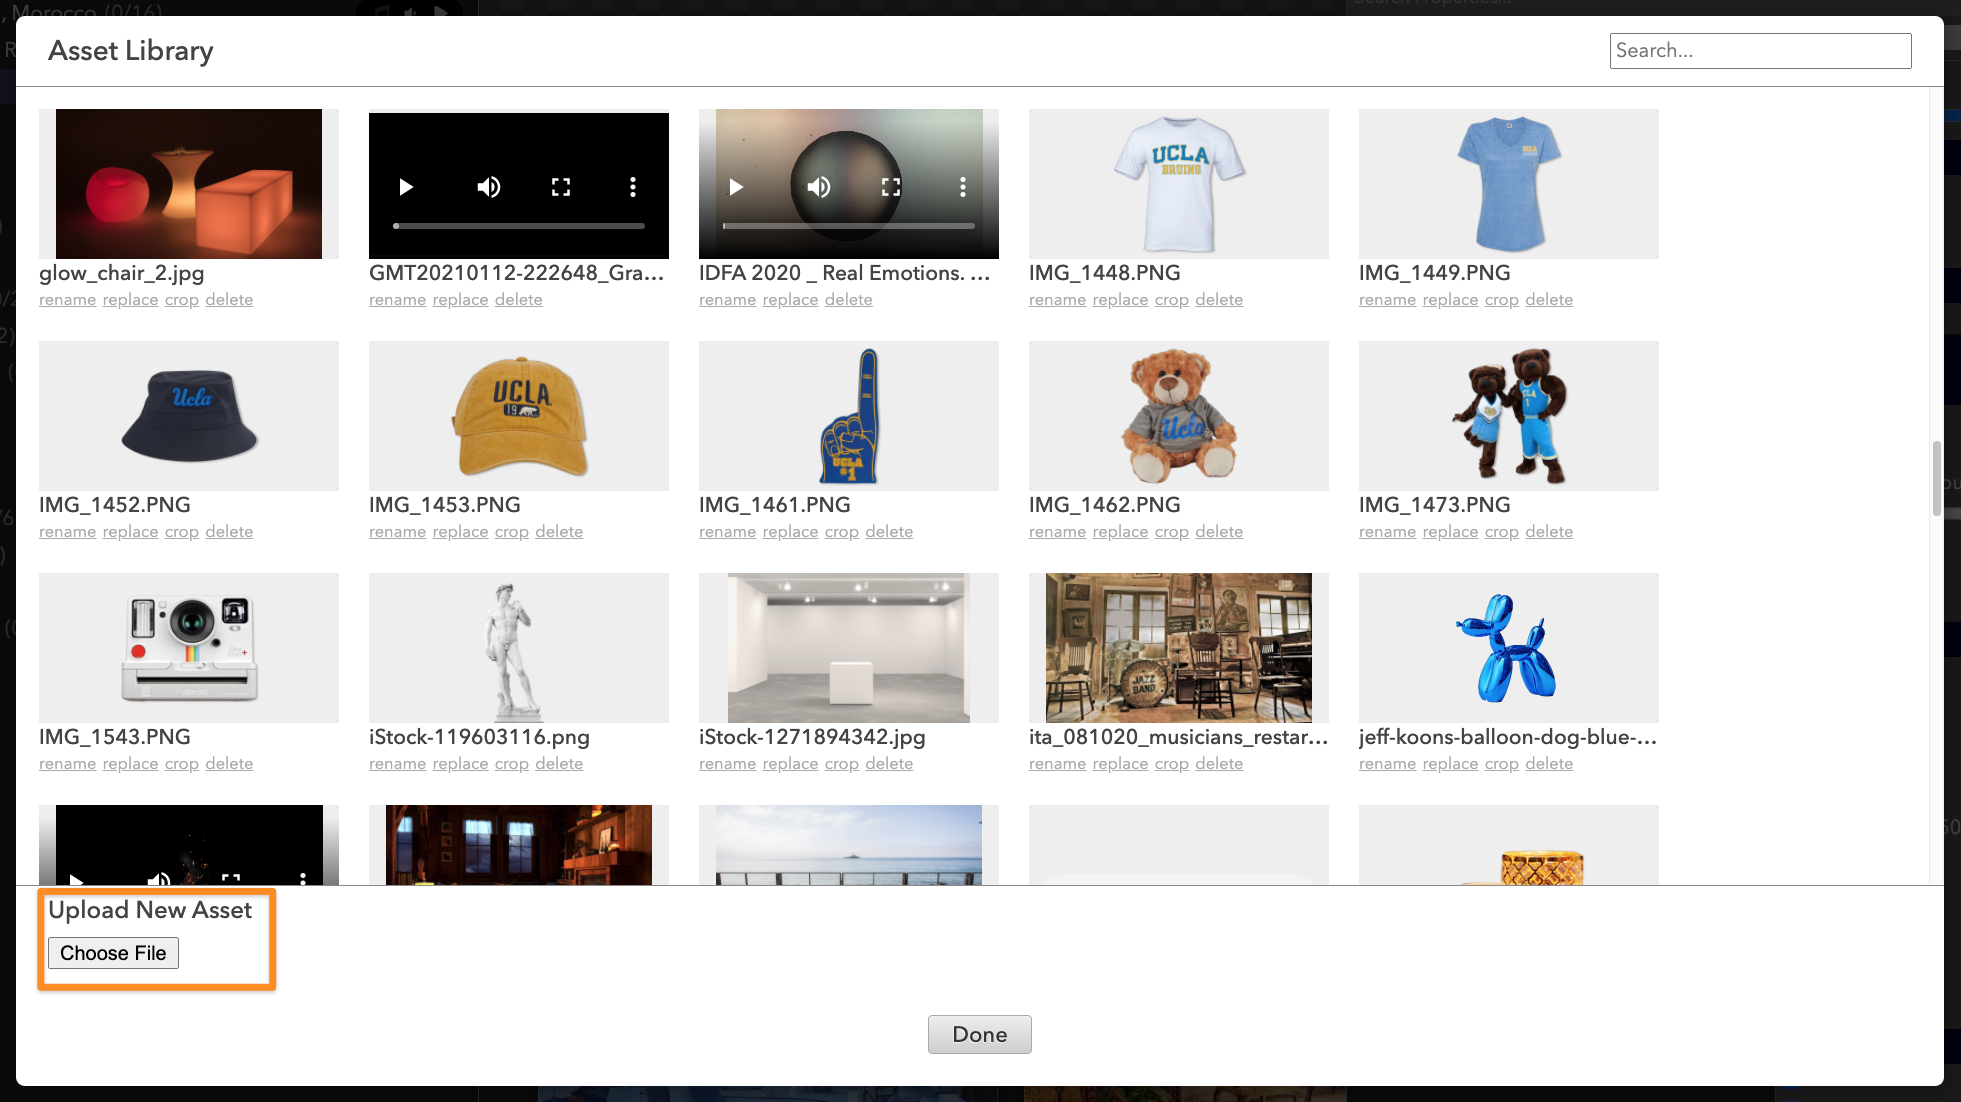Seek in the GMT20210112 video progress bar

(x=518, y=226)
